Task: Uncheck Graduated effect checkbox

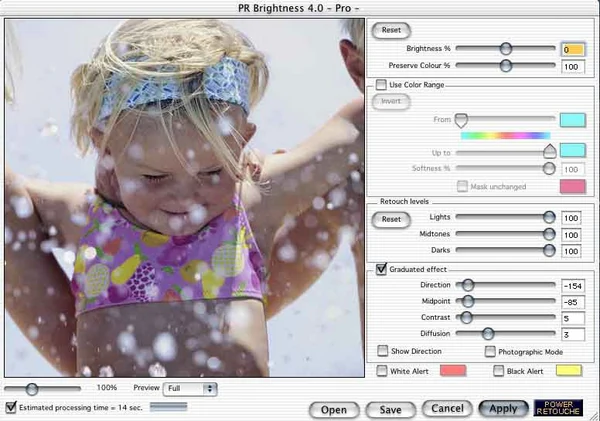Action: click(x=381, y=269)
